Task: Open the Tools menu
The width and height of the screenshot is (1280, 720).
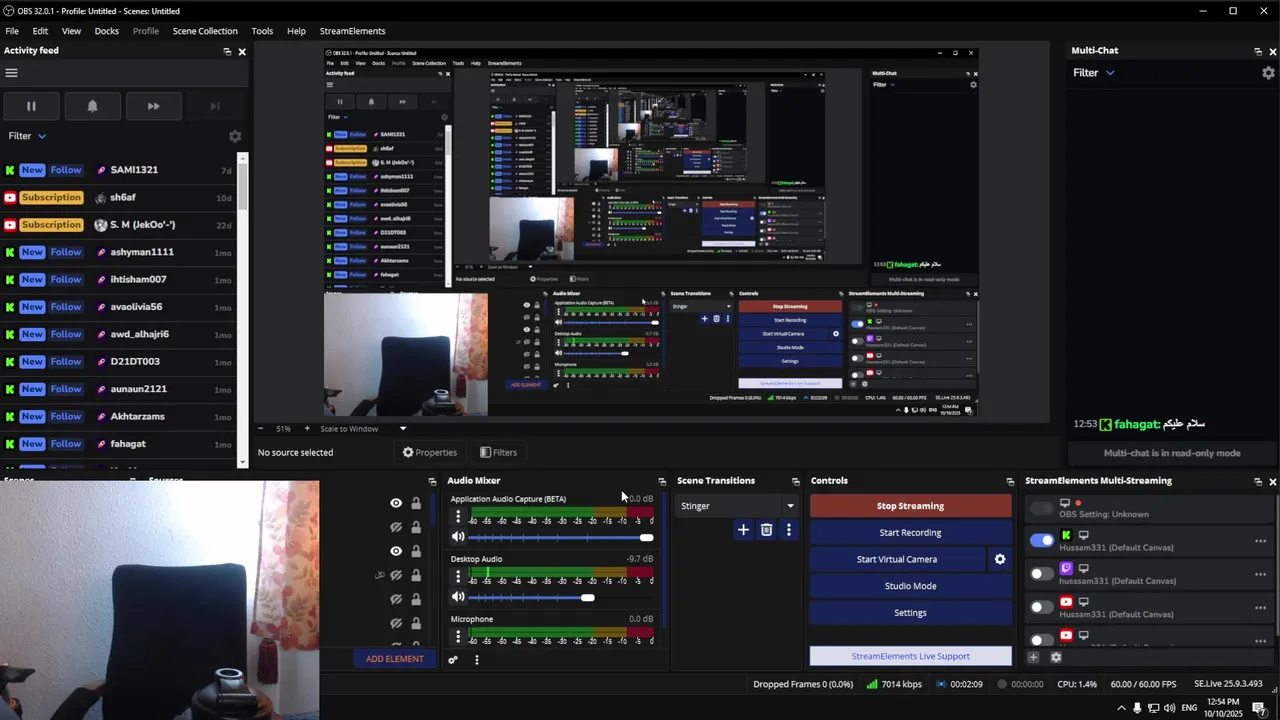Action: (262, 31)
